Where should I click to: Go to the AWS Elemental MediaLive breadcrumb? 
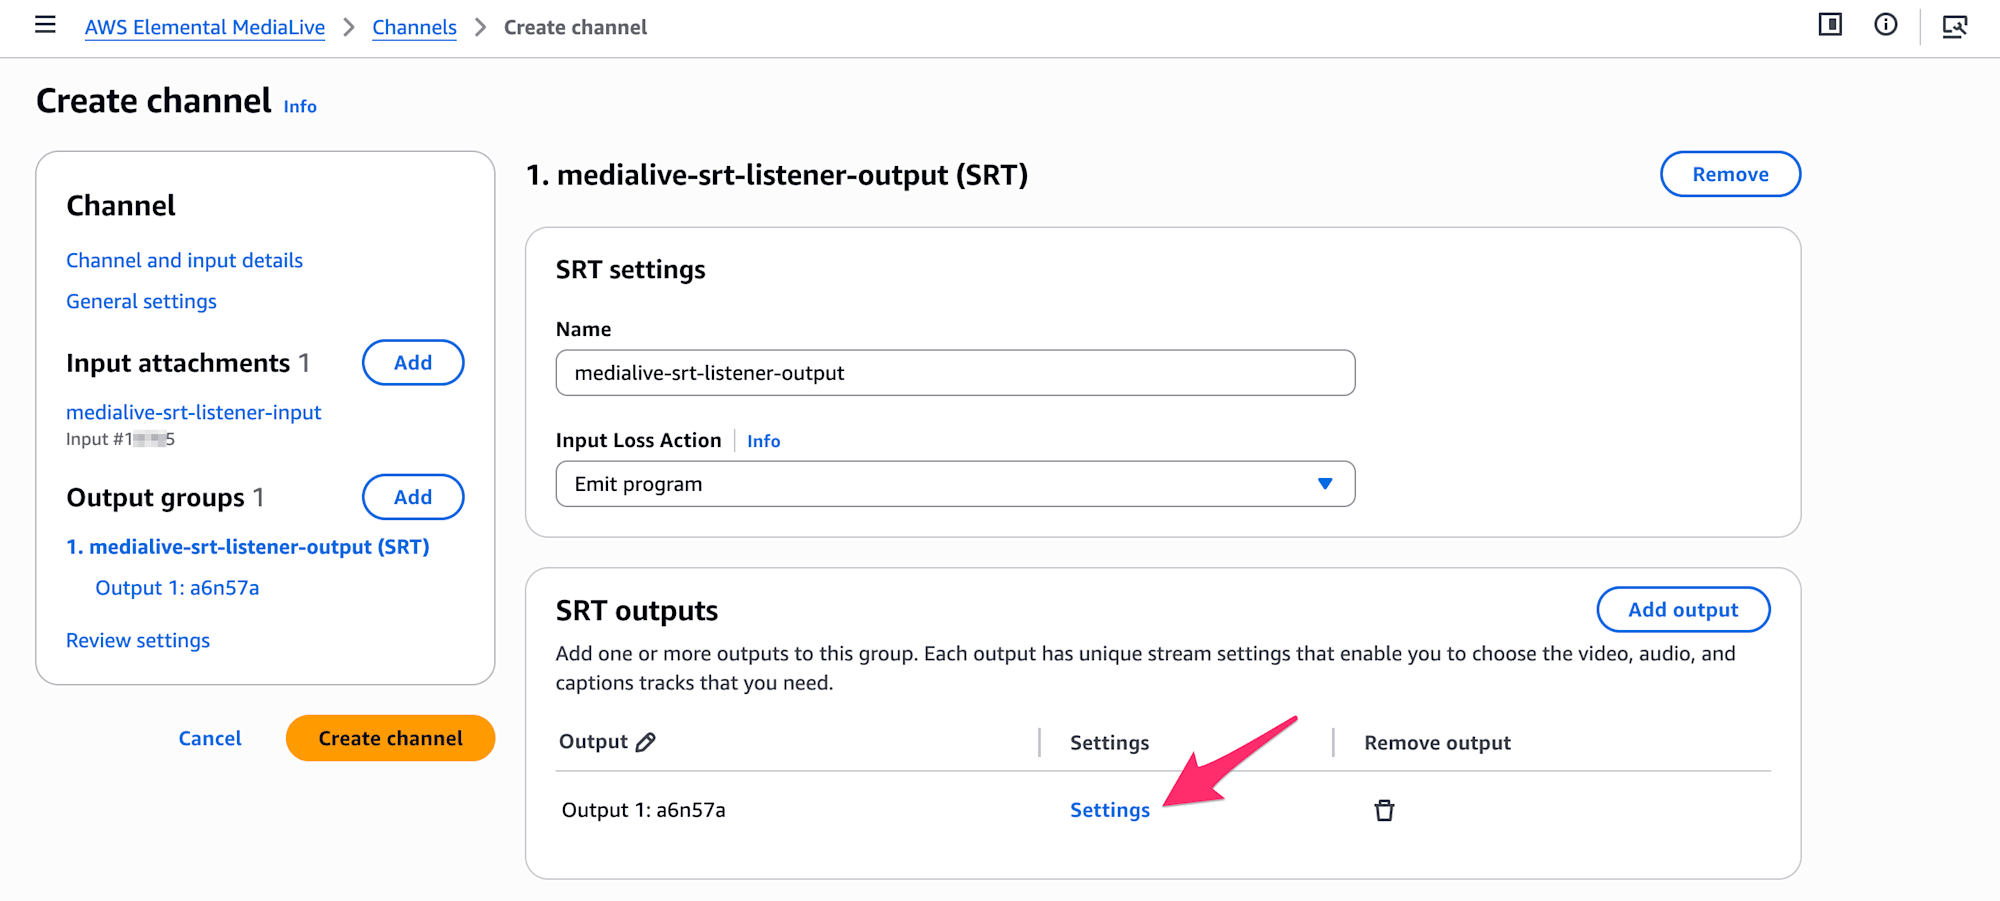205,28
